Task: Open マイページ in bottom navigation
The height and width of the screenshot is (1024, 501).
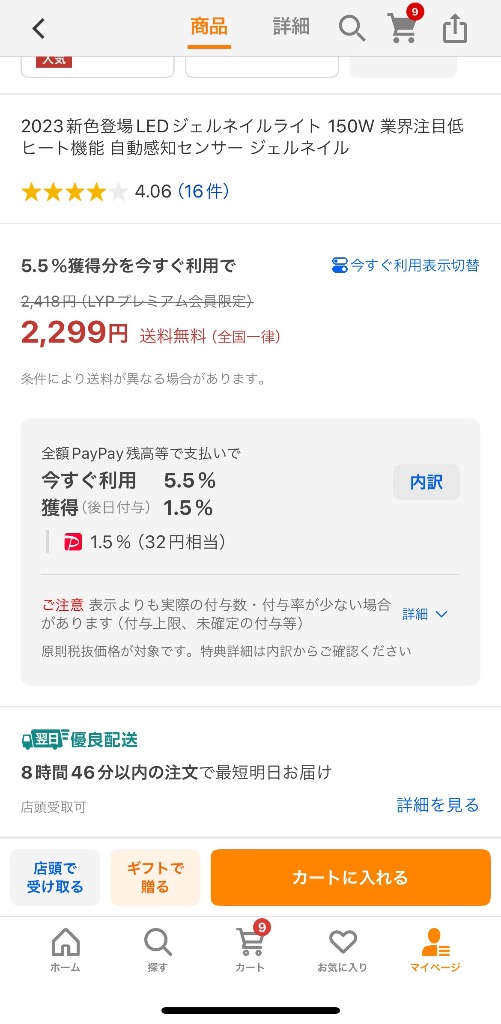Action: pyautogui.click(x=435, y=950)
